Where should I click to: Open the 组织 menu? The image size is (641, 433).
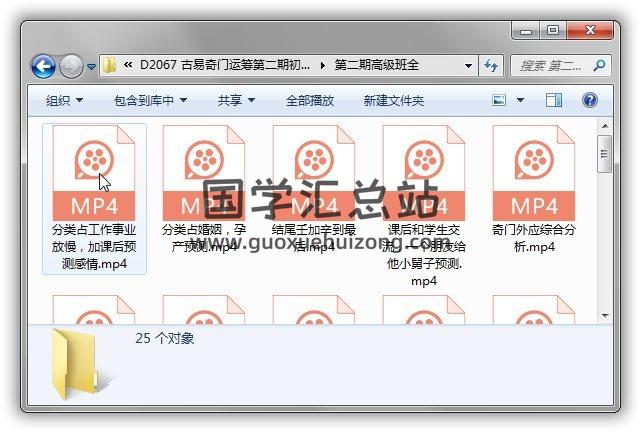coord(65,100)
